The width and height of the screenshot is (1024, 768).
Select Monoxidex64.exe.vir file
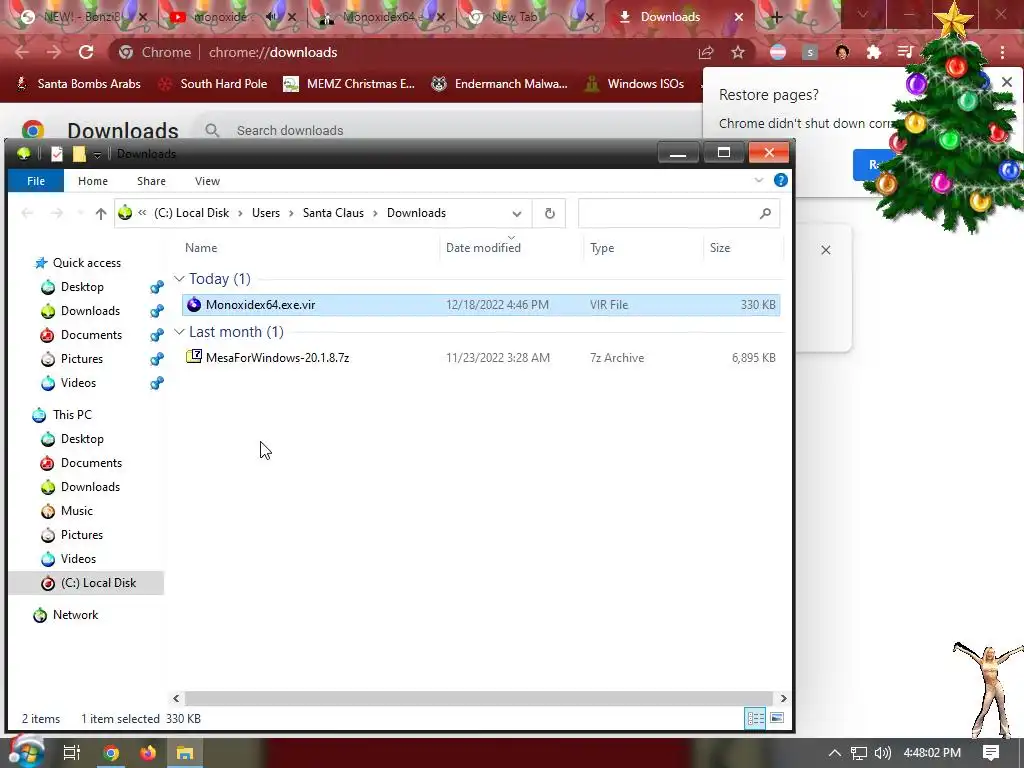pyautogui.click(x=481, y=305)
